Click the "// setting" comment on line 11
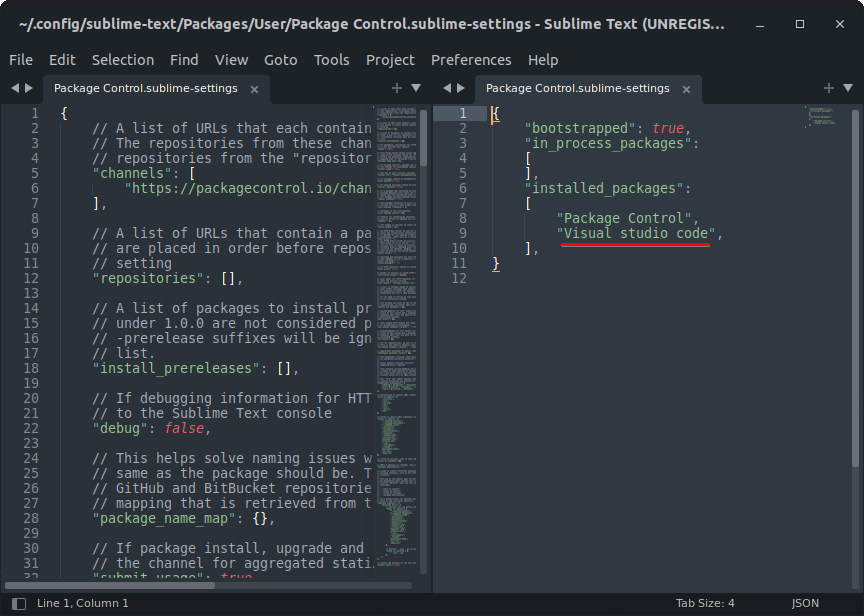Viewport: 864px width, 616px height. [x=132, y=263]
